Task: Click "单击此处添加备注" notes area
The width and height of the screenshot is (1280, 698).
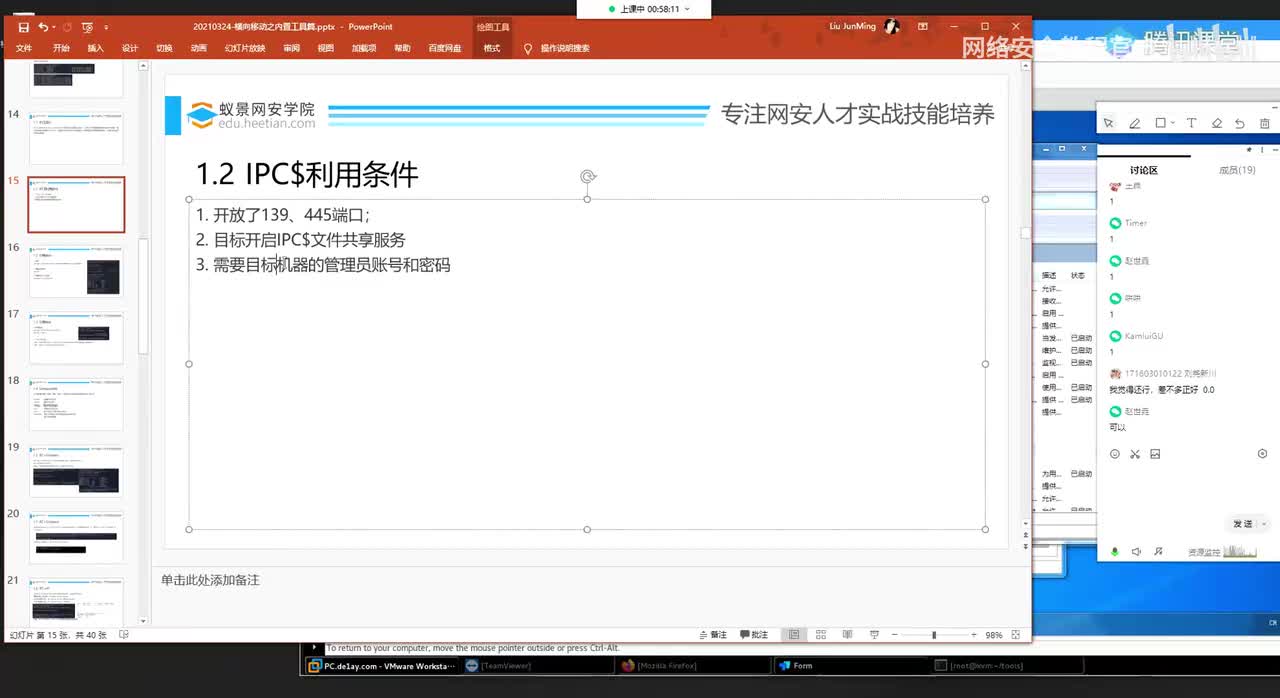Action: [210, 580]
